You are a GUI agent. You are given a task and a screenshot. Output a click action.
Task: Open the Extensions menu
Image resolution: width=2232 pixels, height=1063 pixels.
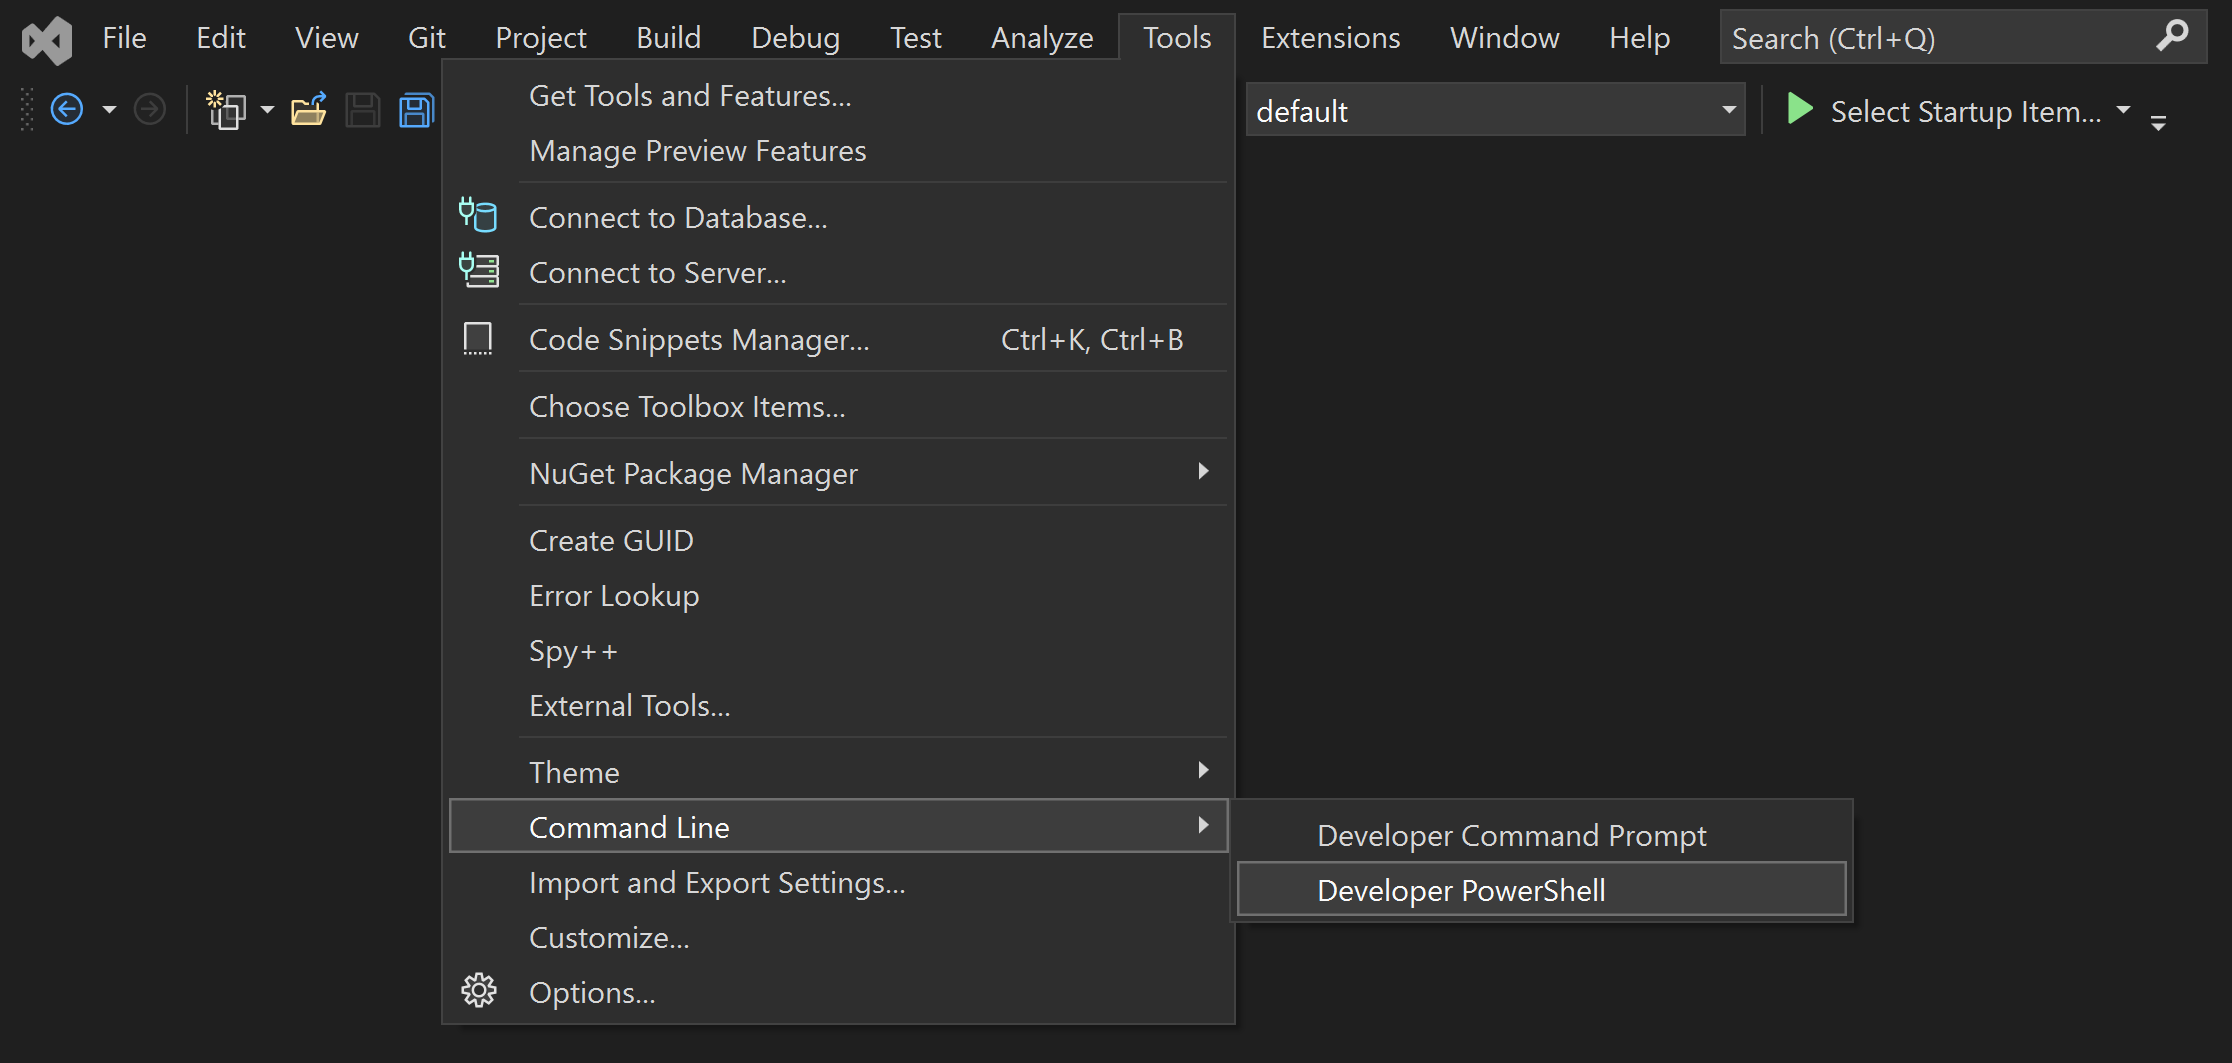coord(1330,37)
